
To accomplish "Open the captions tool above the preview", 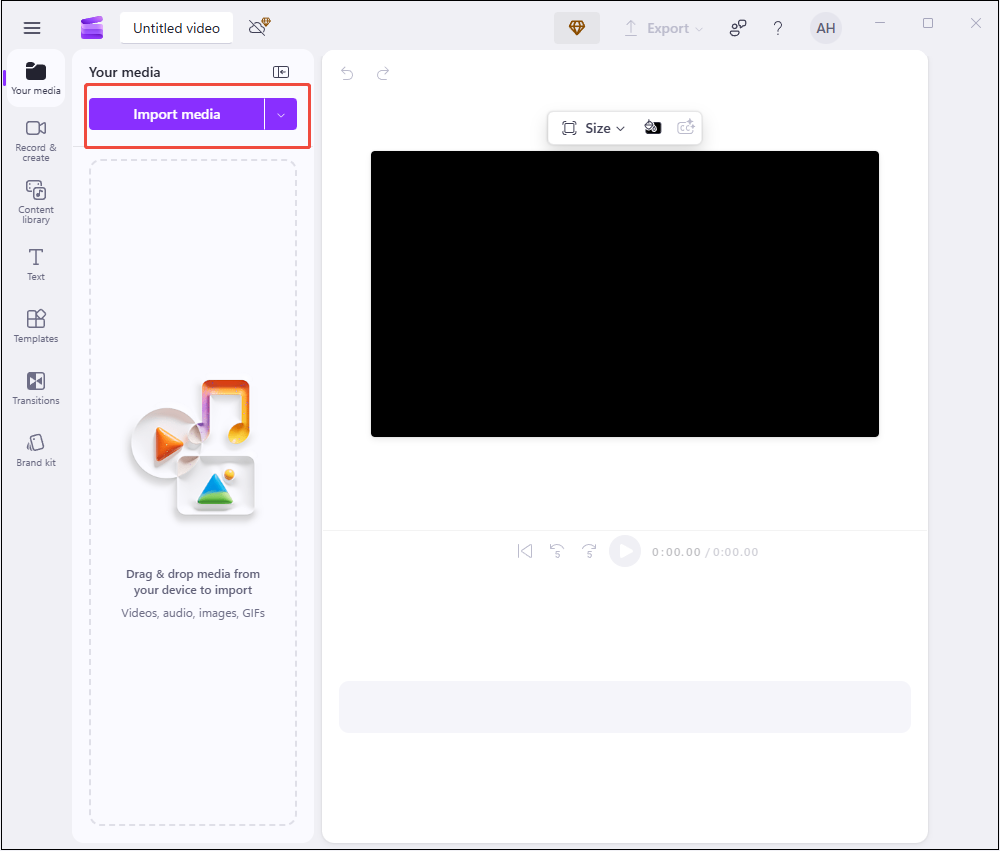I will pyautogui.click(x=686, y=127).
